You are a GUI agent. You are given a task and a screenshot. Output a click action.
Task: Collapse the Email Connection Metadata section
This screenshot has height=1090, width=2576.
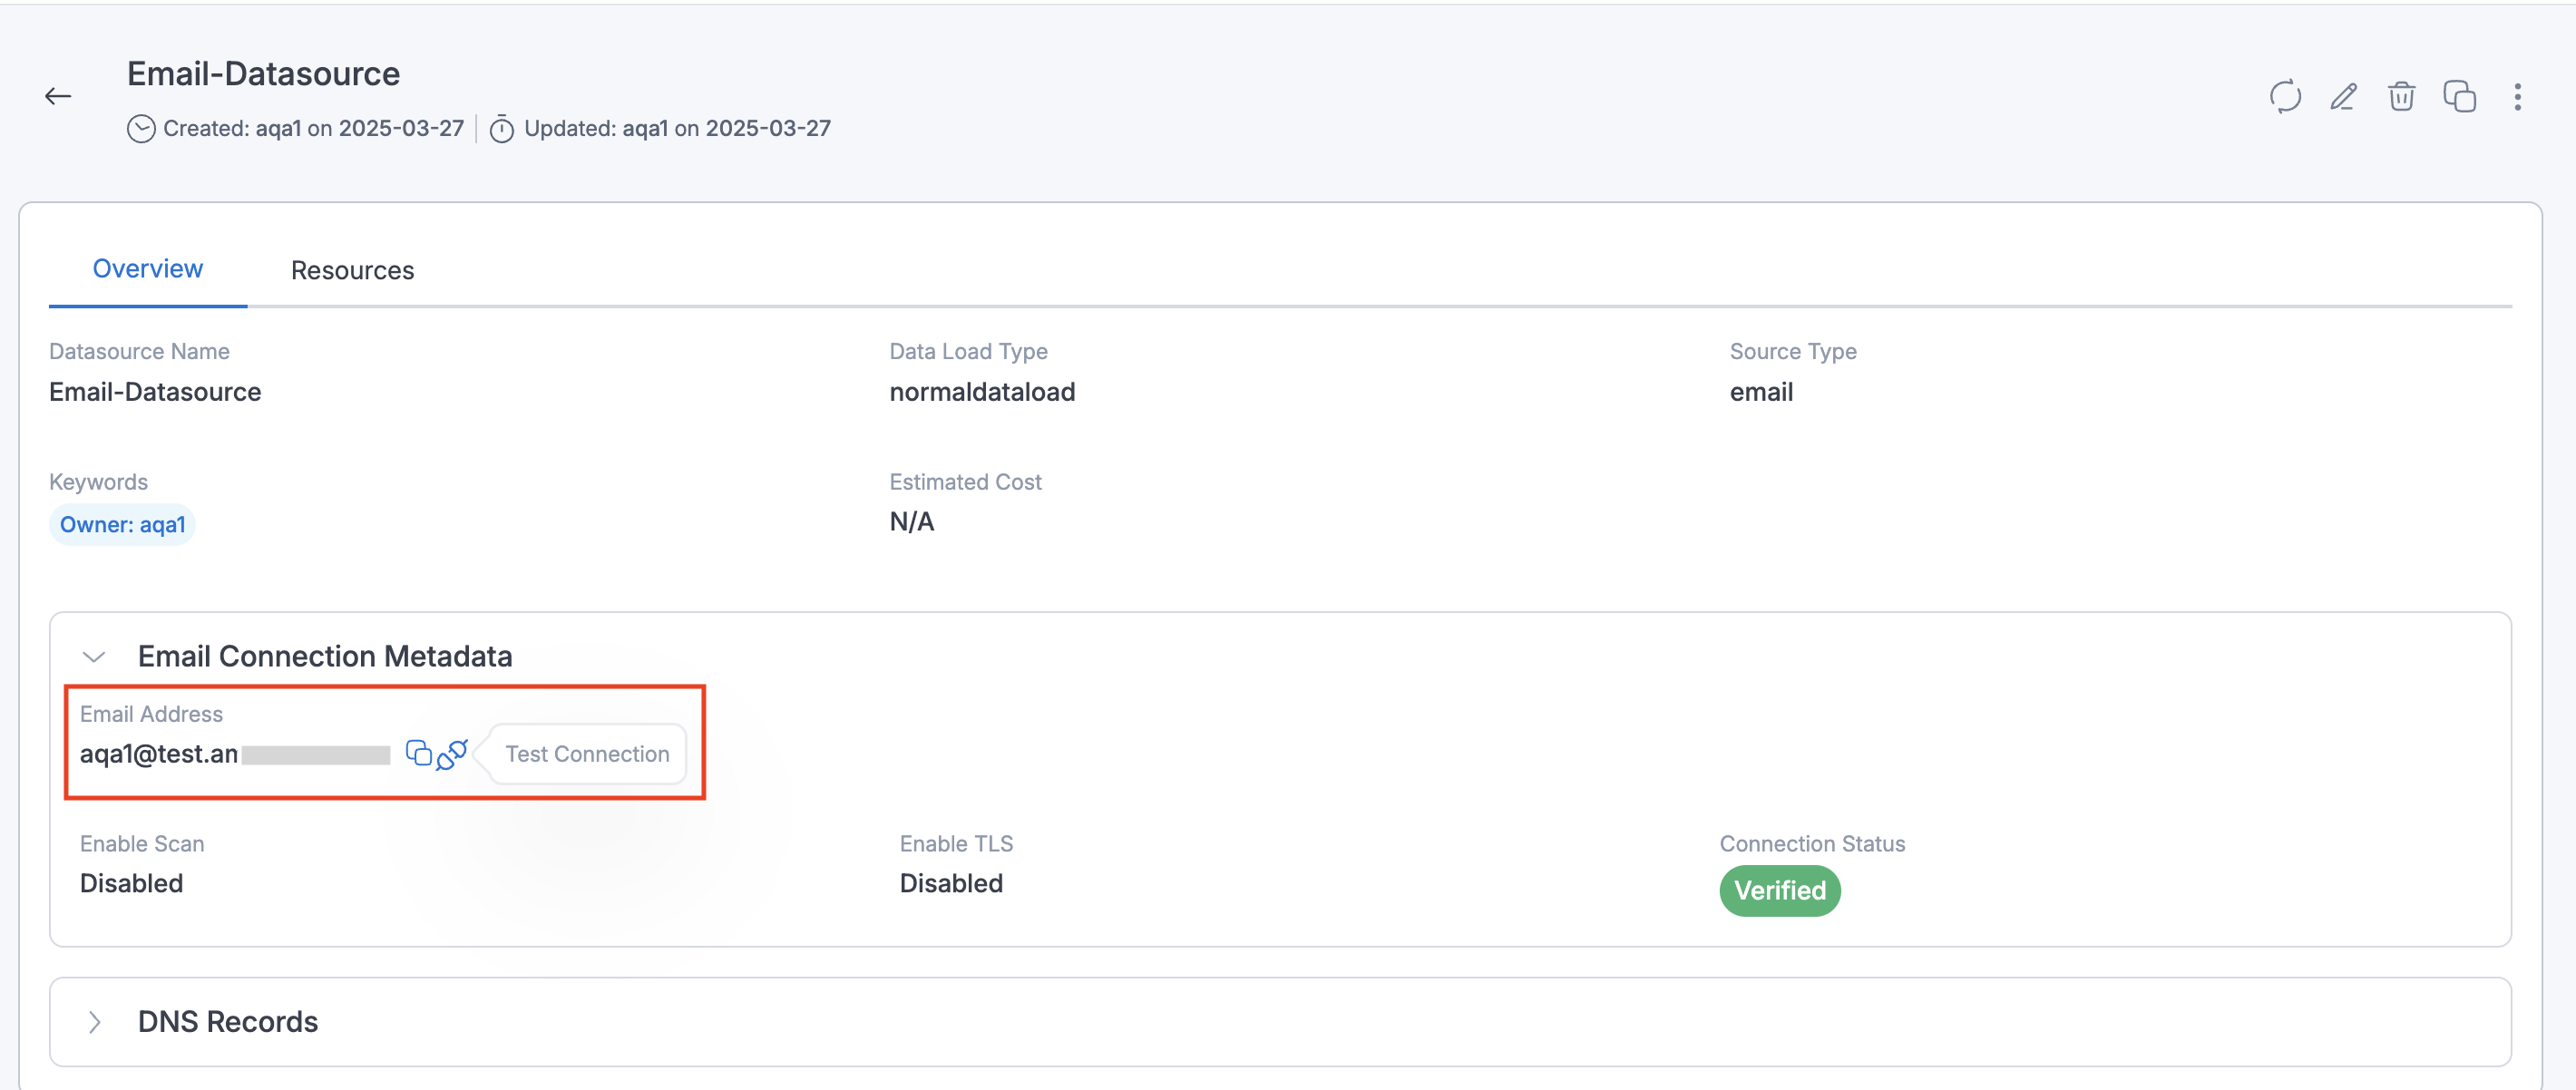coord(94,657)
